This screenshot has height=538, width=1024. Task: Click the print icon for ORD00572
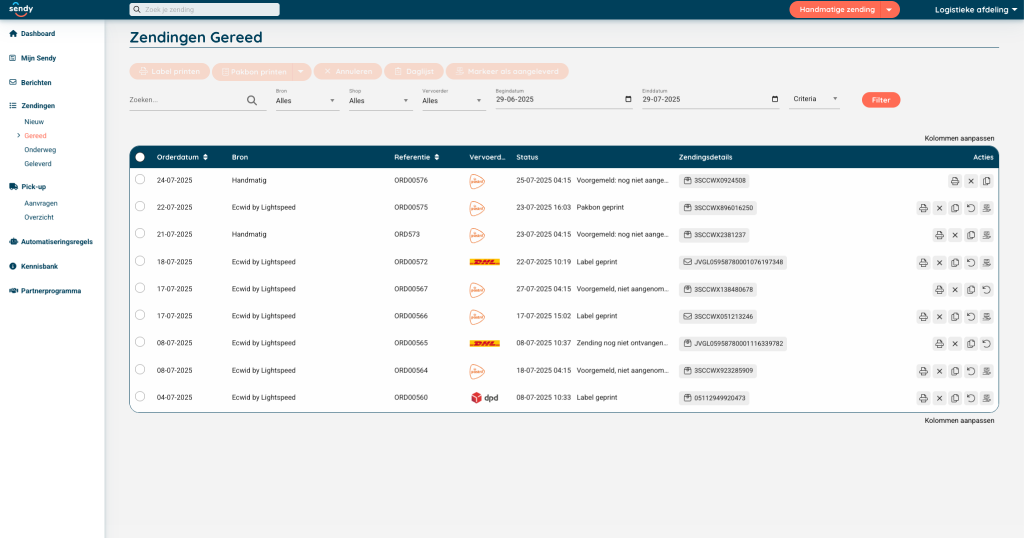[x=923, y=262]
